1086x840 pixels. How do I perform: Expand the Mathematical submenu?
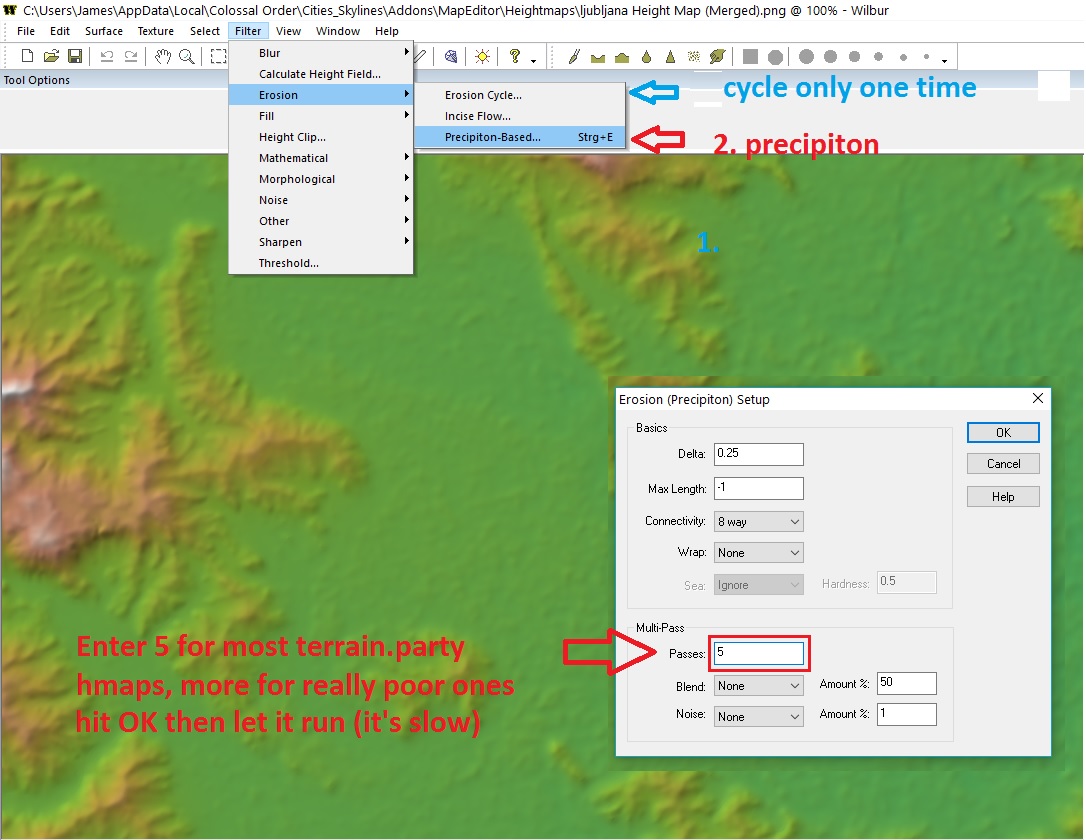click(x=321, y=158)
